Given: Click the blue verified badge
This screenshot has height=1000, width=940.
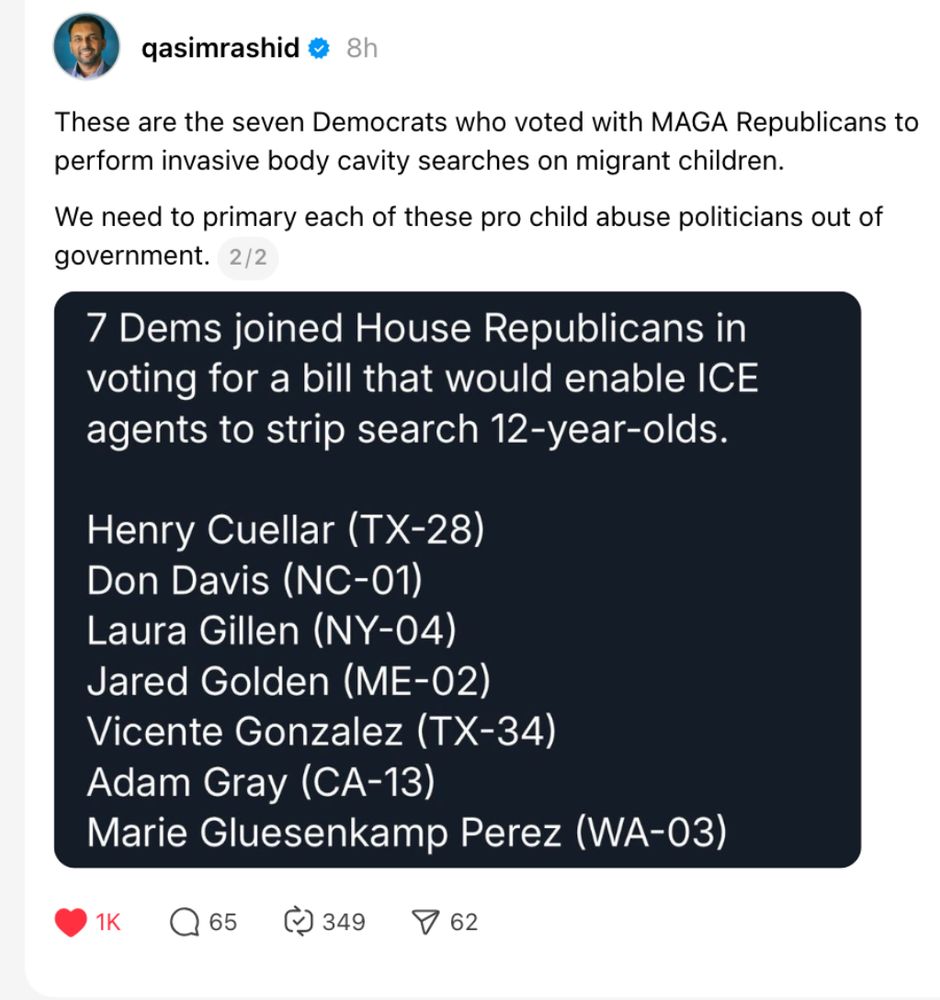Looking at the screenshot, I should tap(317, 46).
